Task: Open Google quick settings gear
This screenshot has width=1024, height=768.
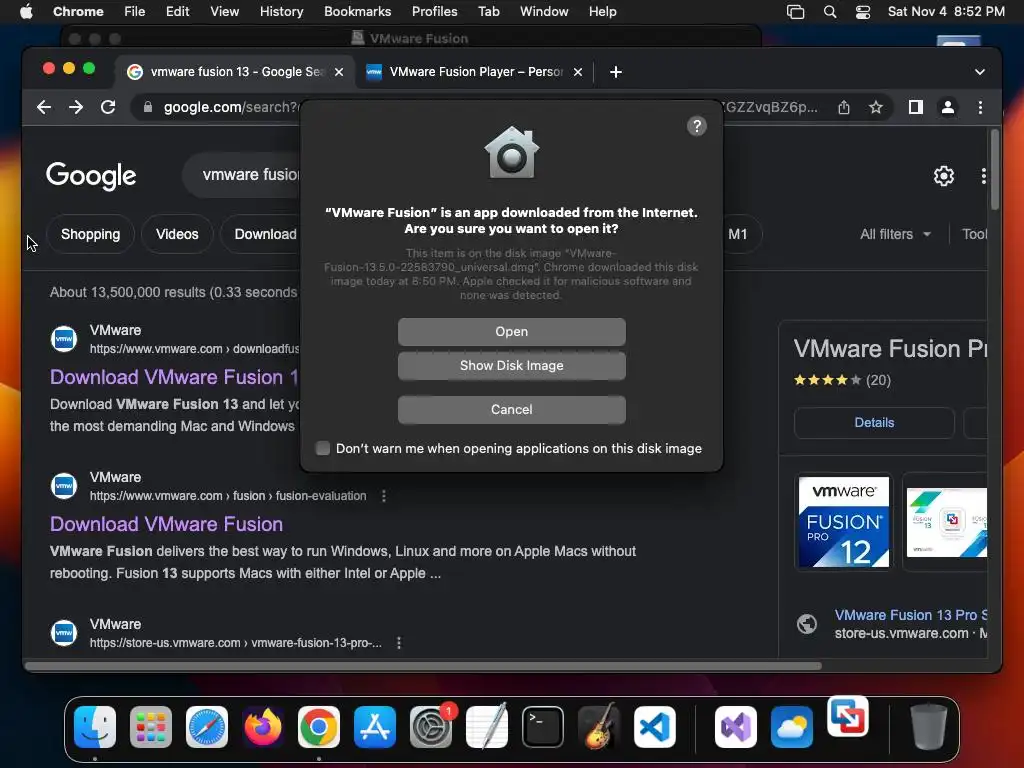Action: (x=944, y=176)
